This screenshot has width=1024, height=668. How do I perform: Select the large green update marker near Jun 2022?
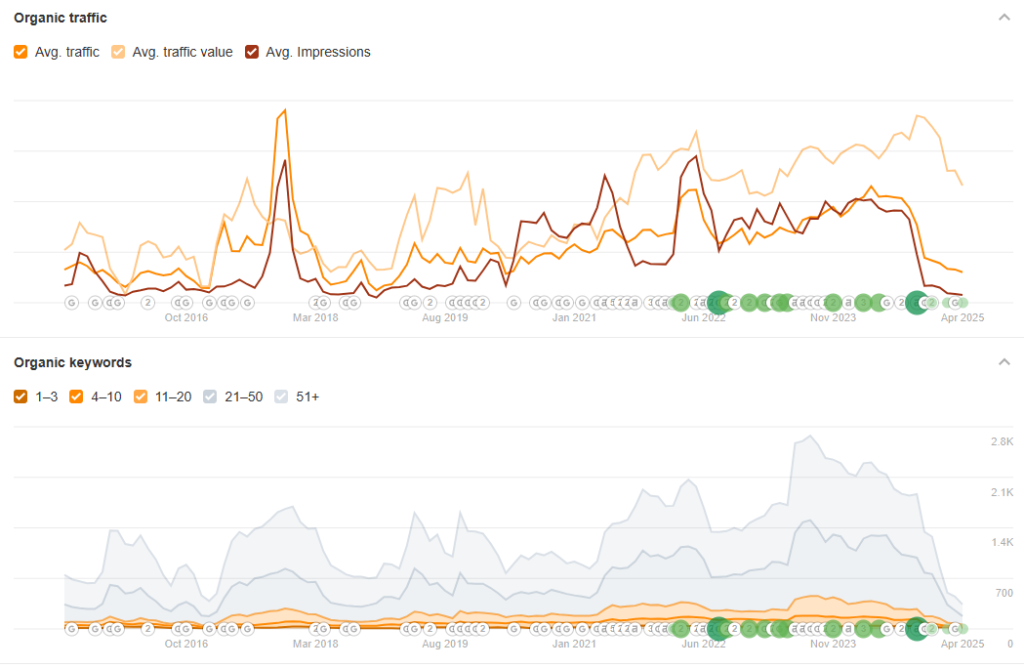click(x=717, y=302)
